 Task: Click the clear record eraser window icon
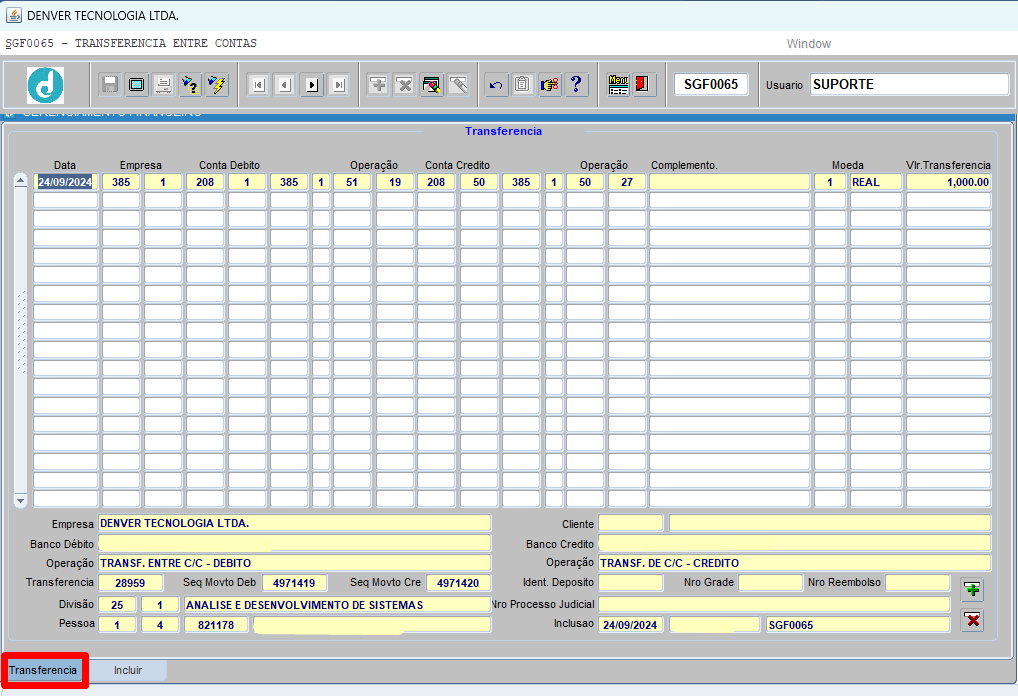[431, 84]
